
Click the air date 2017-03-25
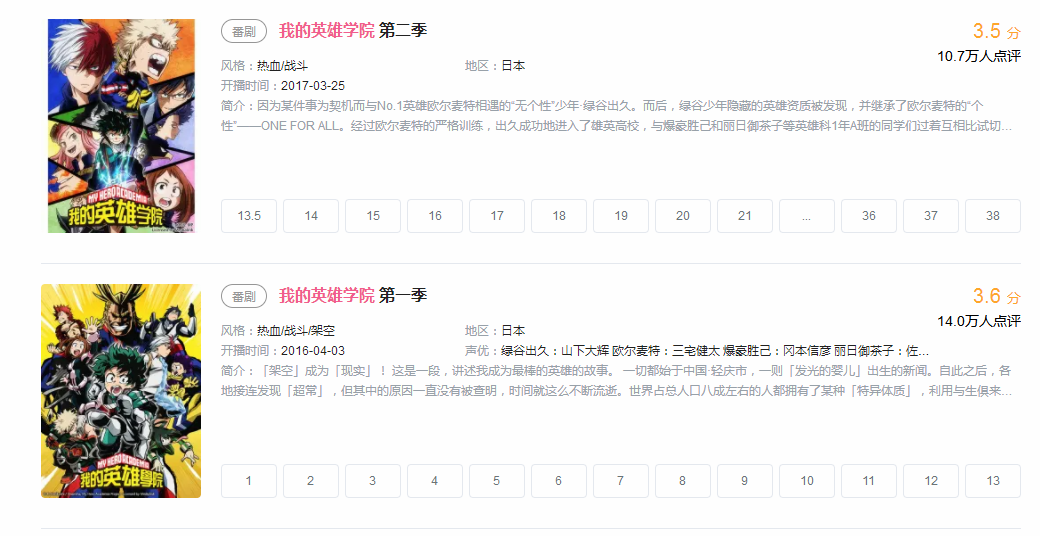313,86
